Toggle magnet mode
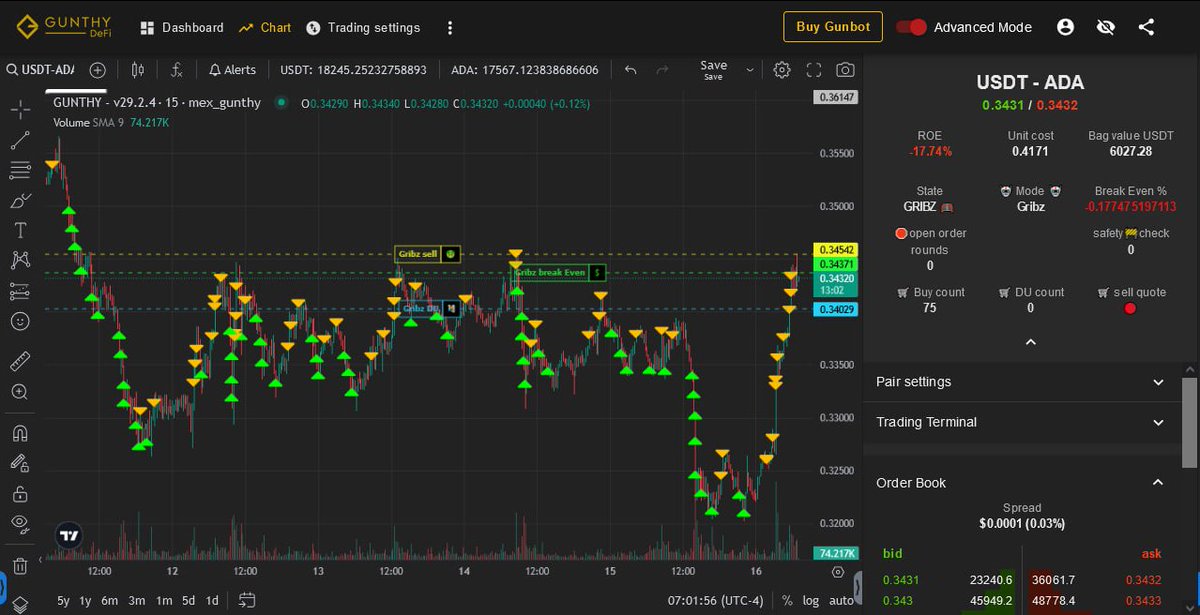Viewport: 1200px width, 615px height. coord(20,434)
